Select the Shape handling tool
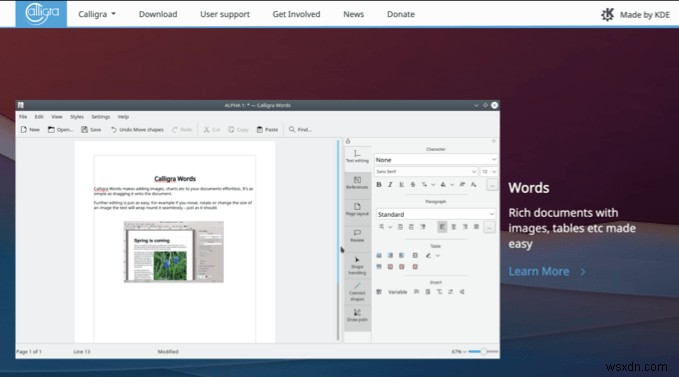The image size is (679, 377). click(x=357, y=266)
